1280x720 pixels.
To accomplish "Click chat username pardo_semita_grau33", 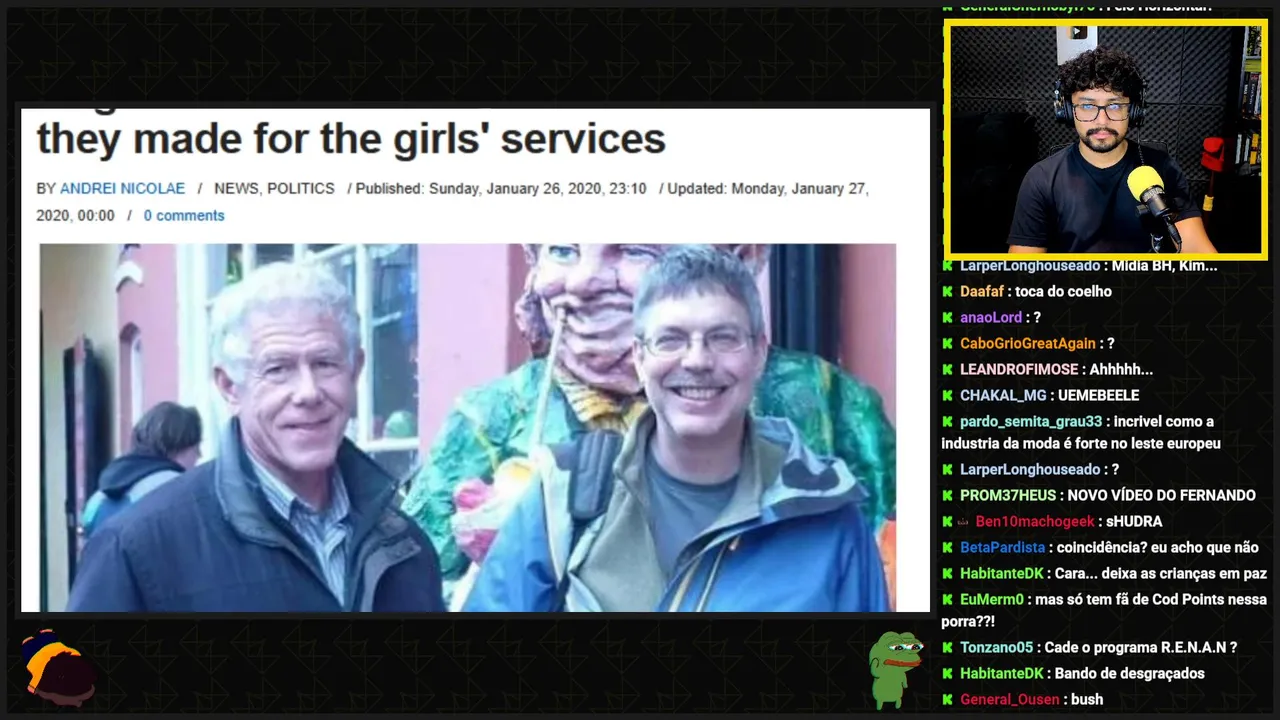I will click(x=1031, y=422).
